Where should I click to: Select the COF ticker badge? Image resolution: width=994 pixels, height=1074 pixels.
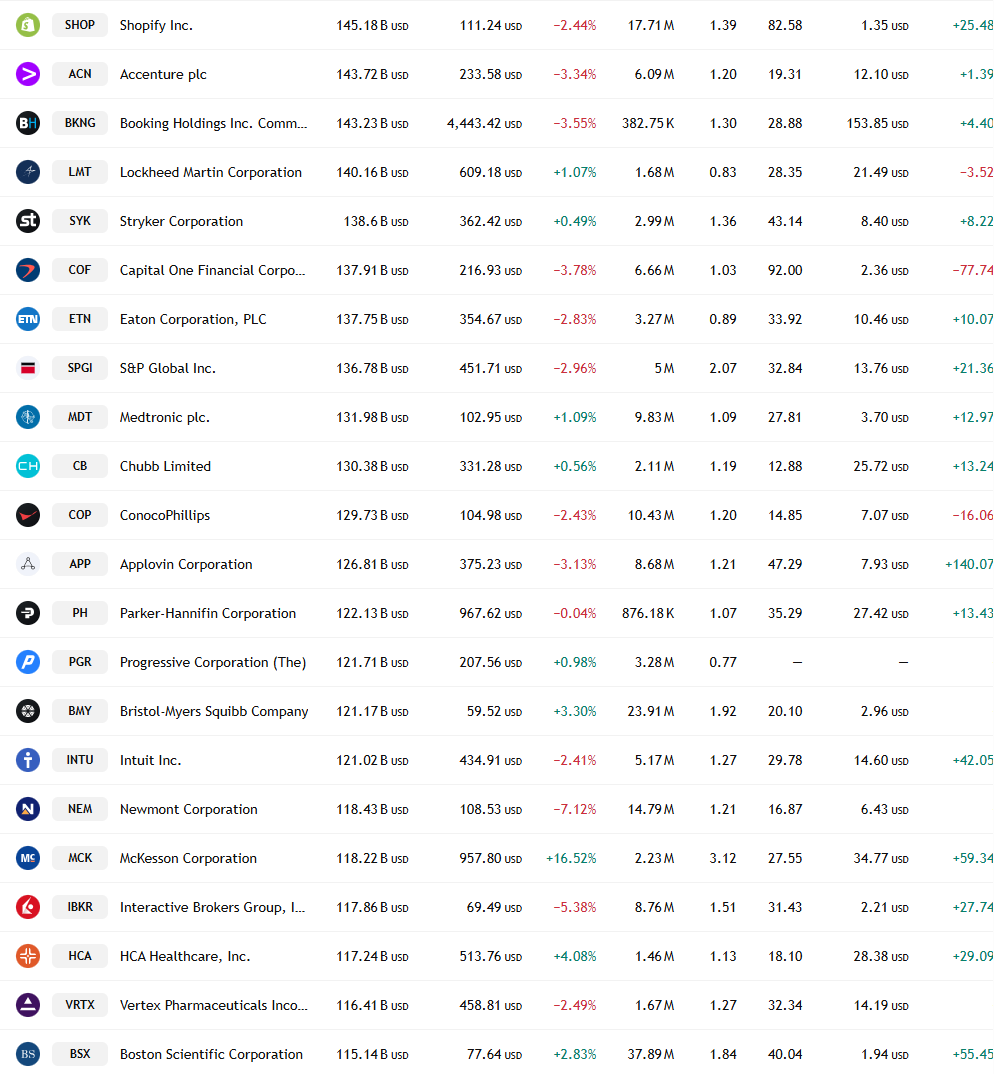pyautogui.click(x=79, y=270)
